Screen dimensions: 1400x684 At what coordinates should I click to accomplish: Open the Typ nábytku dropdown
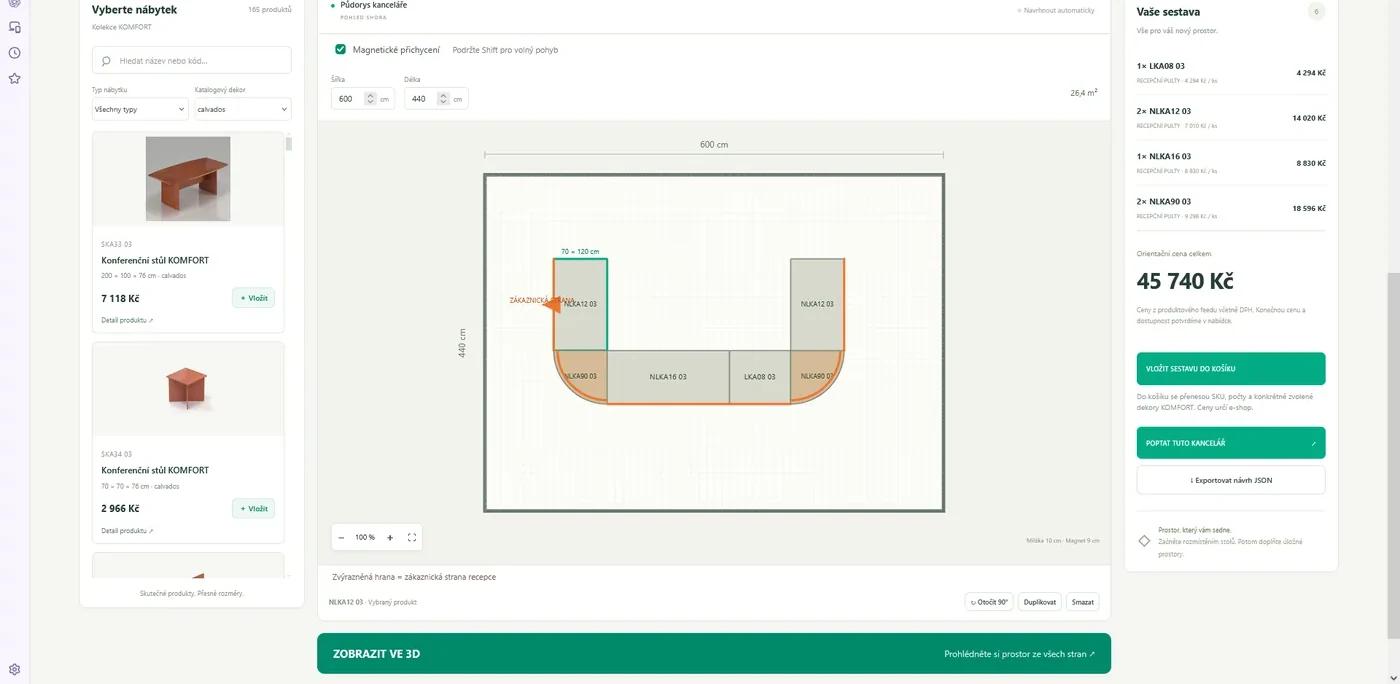pos(140,109)
